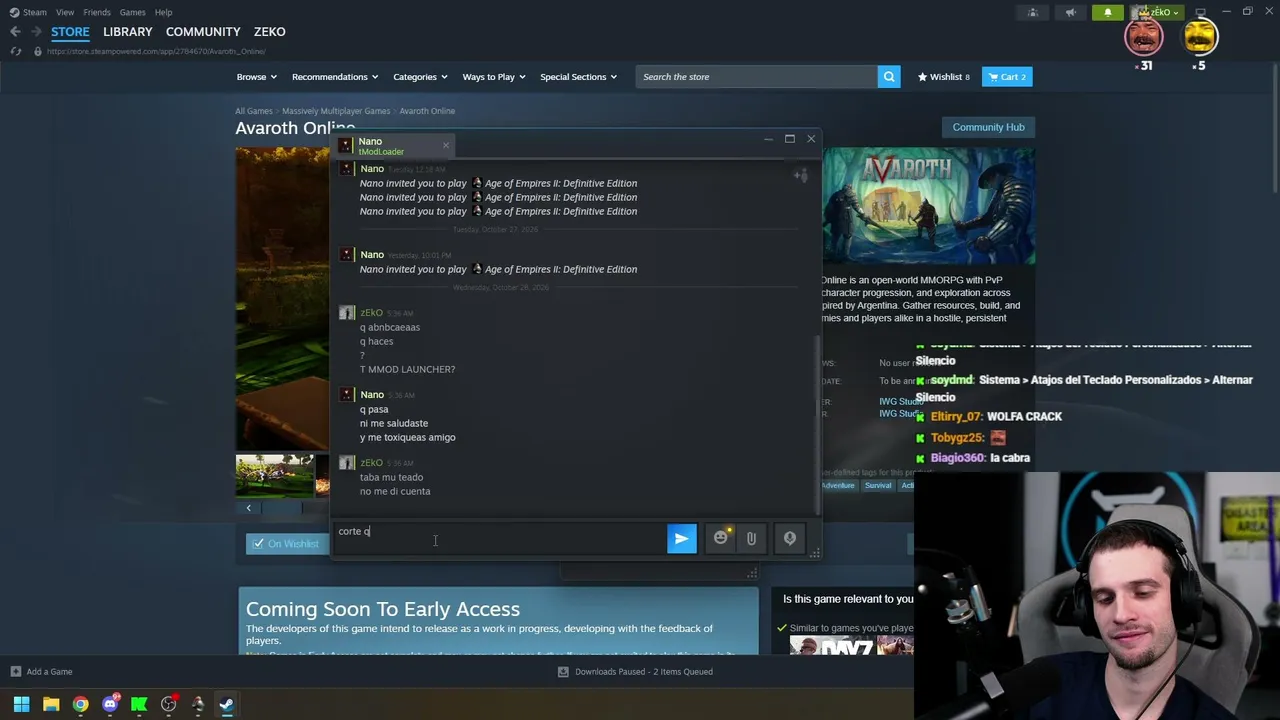Start voice chat with microphone icon
This screenshot has height=720, width=1280.
(789, 538)
